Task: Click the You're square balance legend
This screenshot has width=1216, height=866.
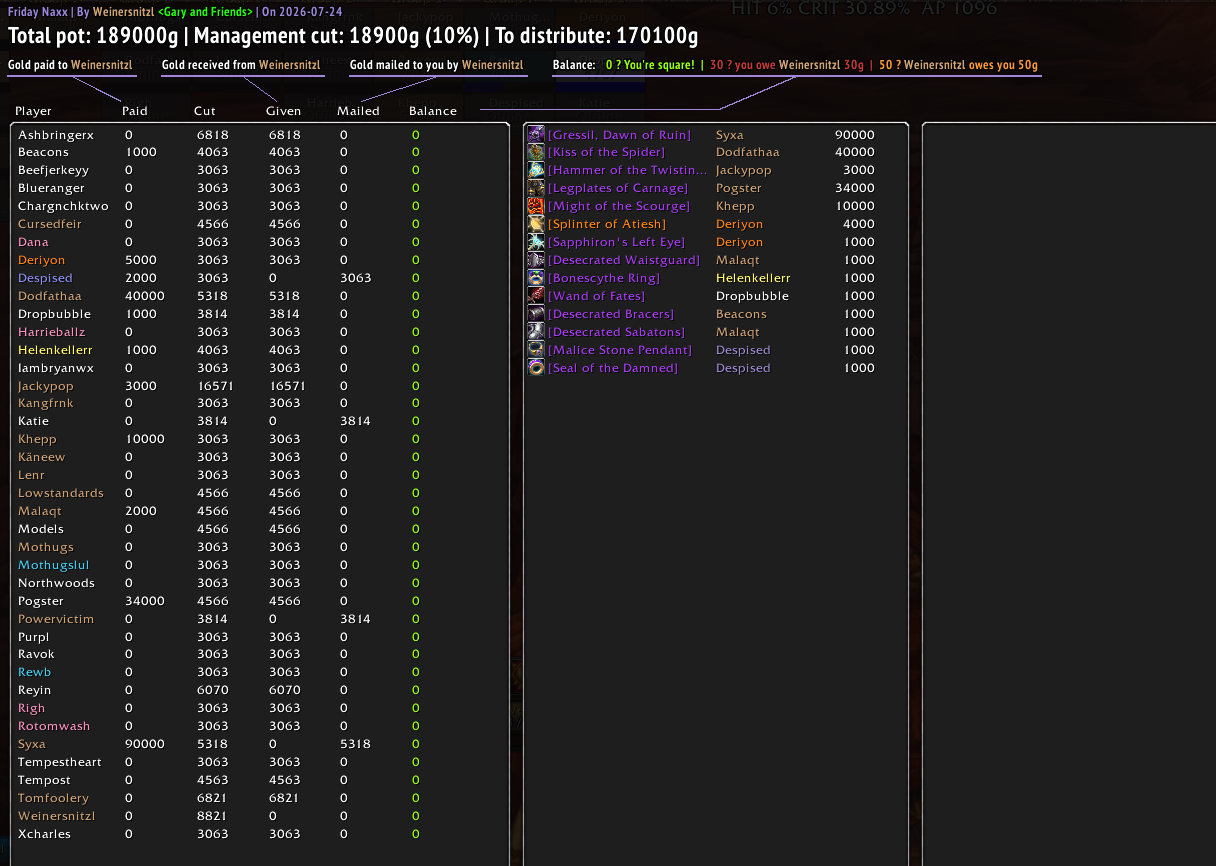Action: click(650, 66)
